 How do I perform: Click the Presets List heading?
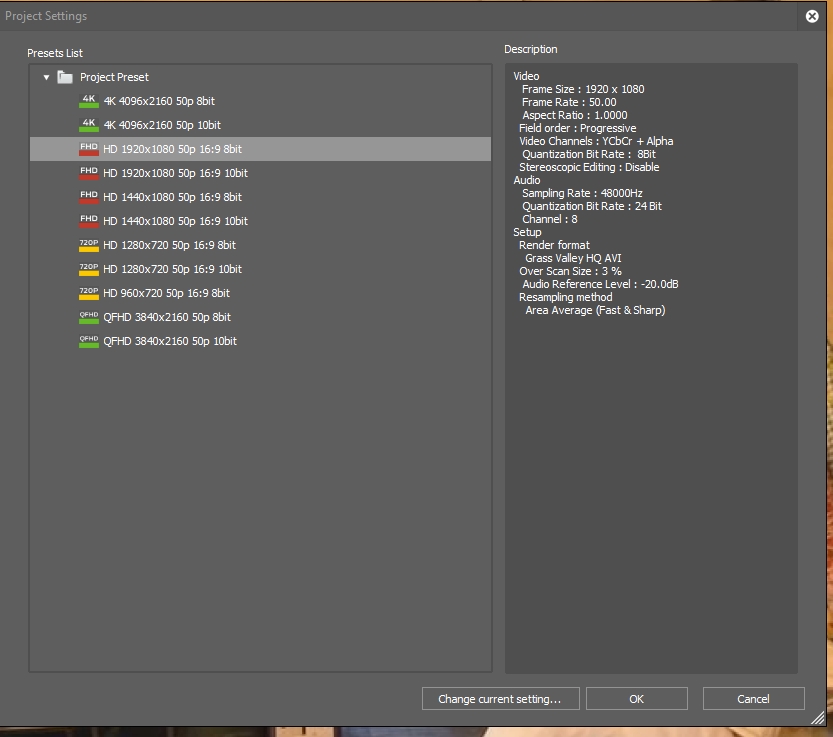click(x=55, y=53)
